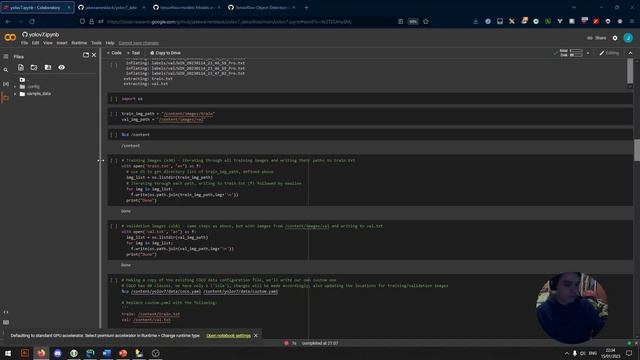Image resolution: width=640 pixels, height=360 pixels.
Task: Click the Firefox taskbar icon
Action: click(41, 353)
